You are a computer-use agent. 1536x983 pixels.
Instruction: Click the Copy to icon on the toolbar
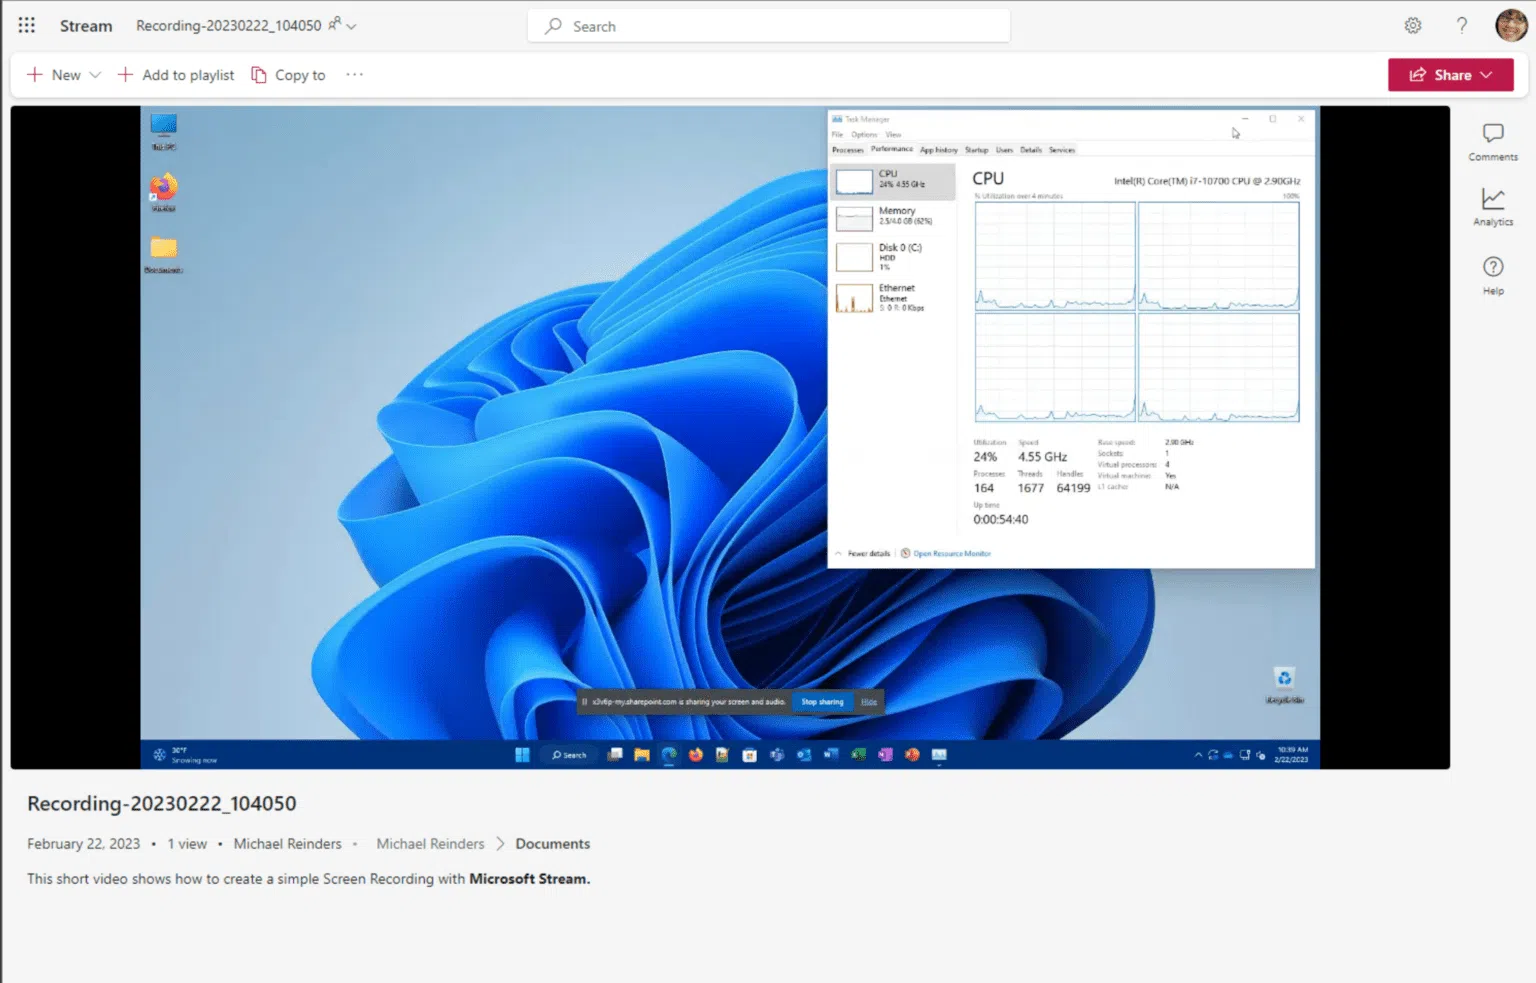click(x=258, y=74)
